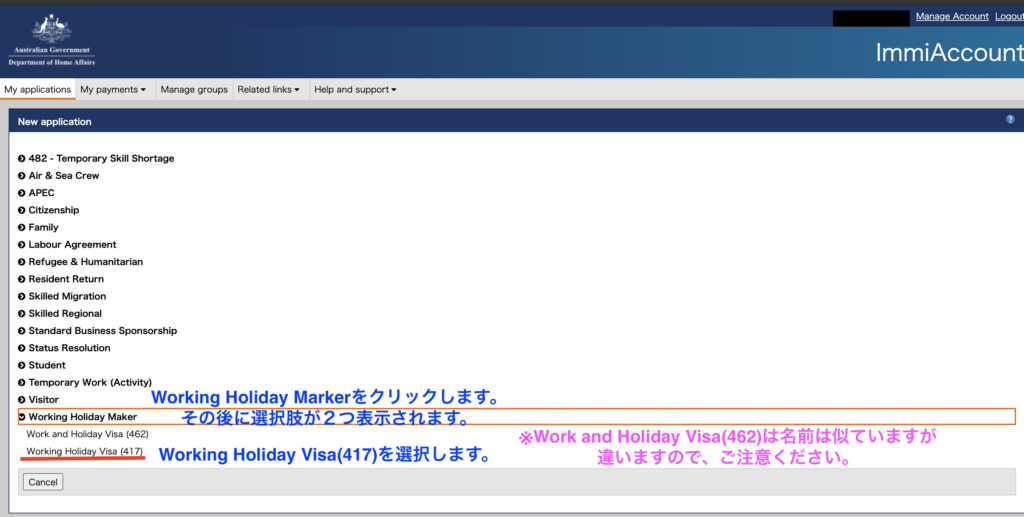Open the My applications tab
The width and height of the screenshot is (1024, 517).
pyautogui.click(x=37, y=89)
